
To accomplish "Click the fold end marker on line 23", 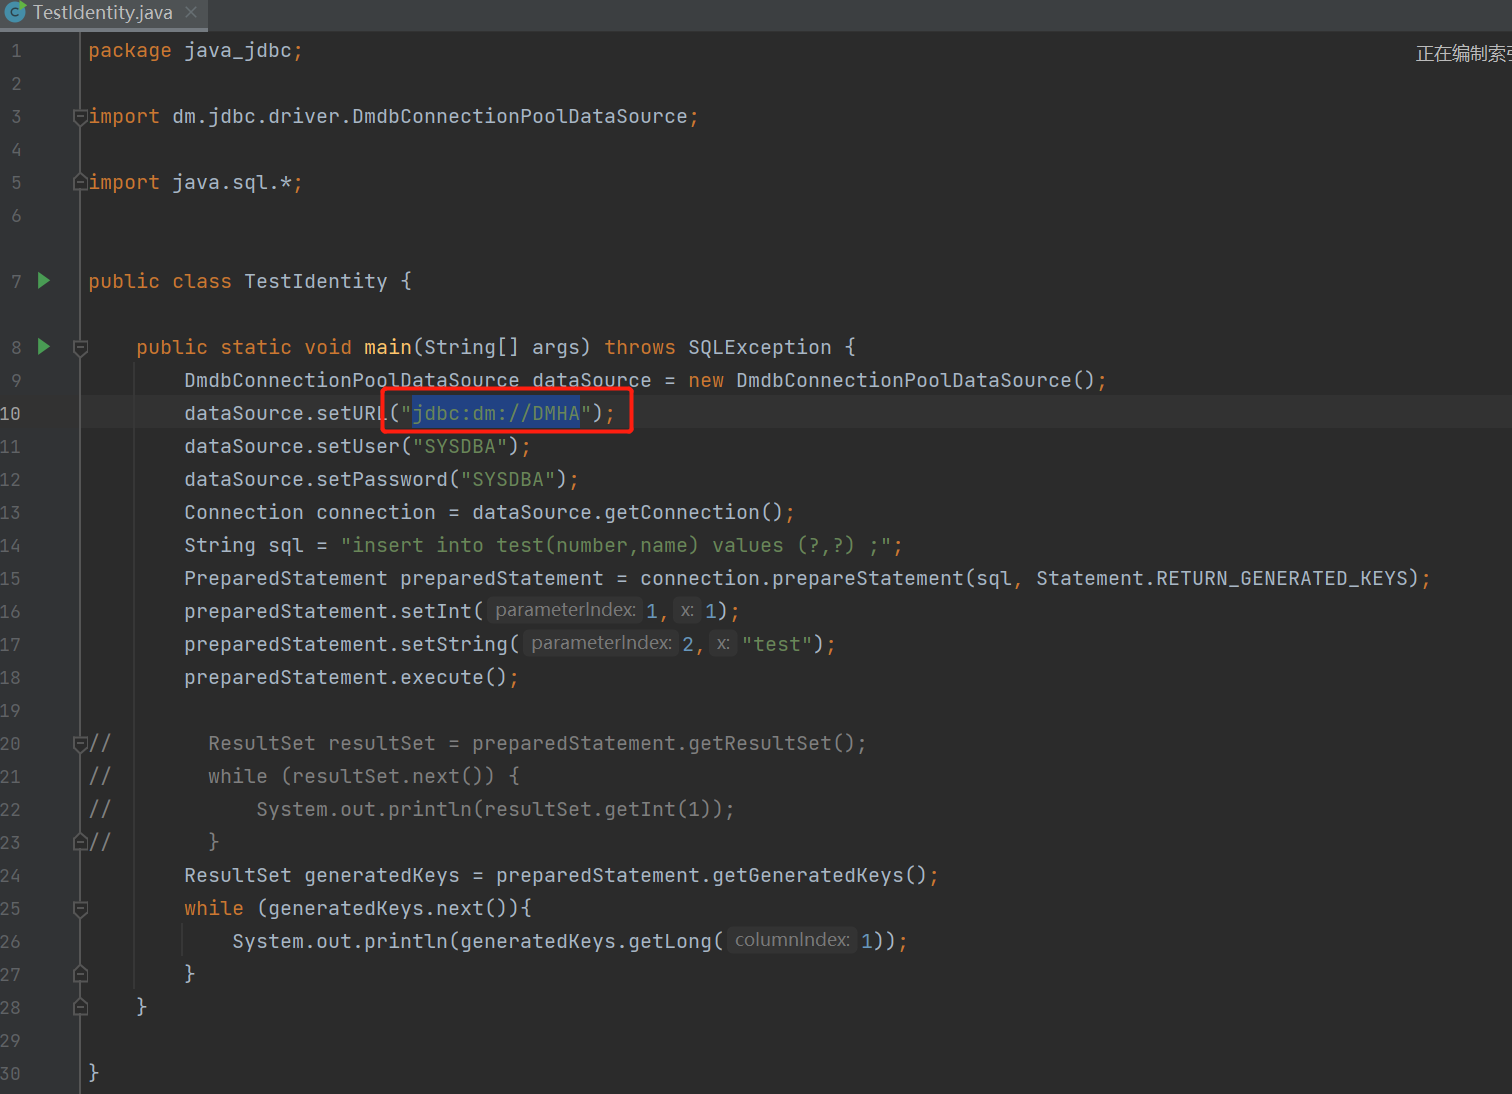I will click(x=80, y=842).
